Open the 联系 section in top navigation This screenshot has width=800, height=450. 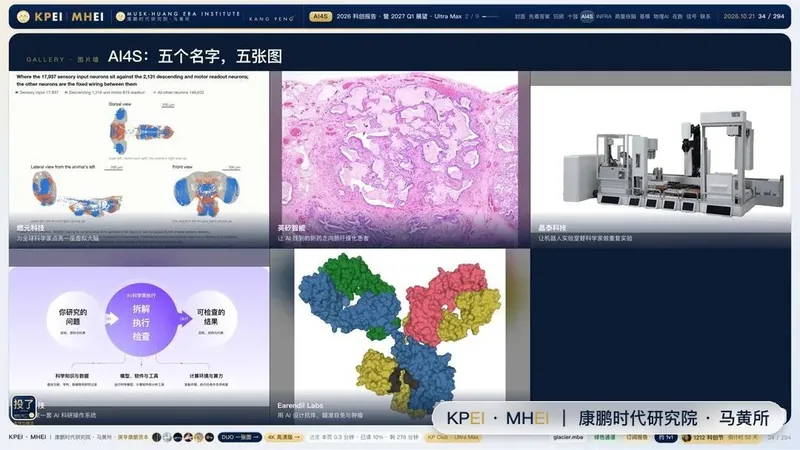[706, 16]
